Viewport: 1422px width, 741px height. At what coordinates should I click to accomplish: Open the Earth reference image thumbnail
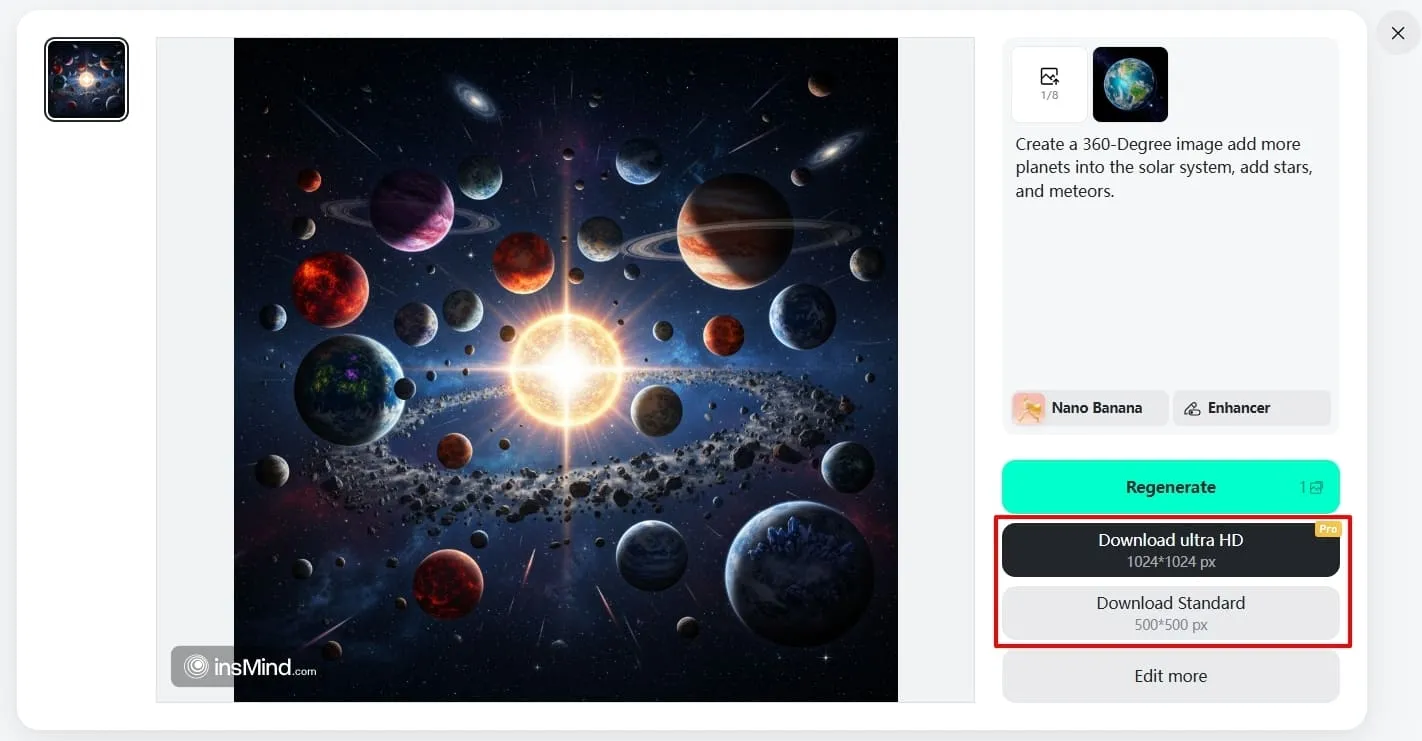point(1130,84)
